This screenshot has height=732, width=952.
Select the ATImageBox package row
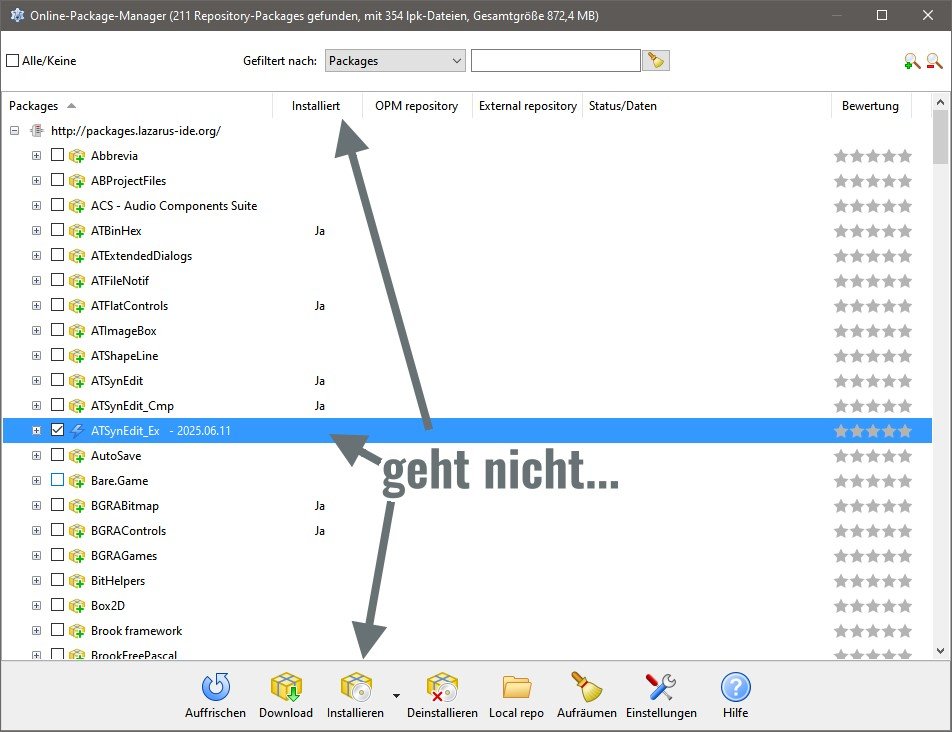468,331
